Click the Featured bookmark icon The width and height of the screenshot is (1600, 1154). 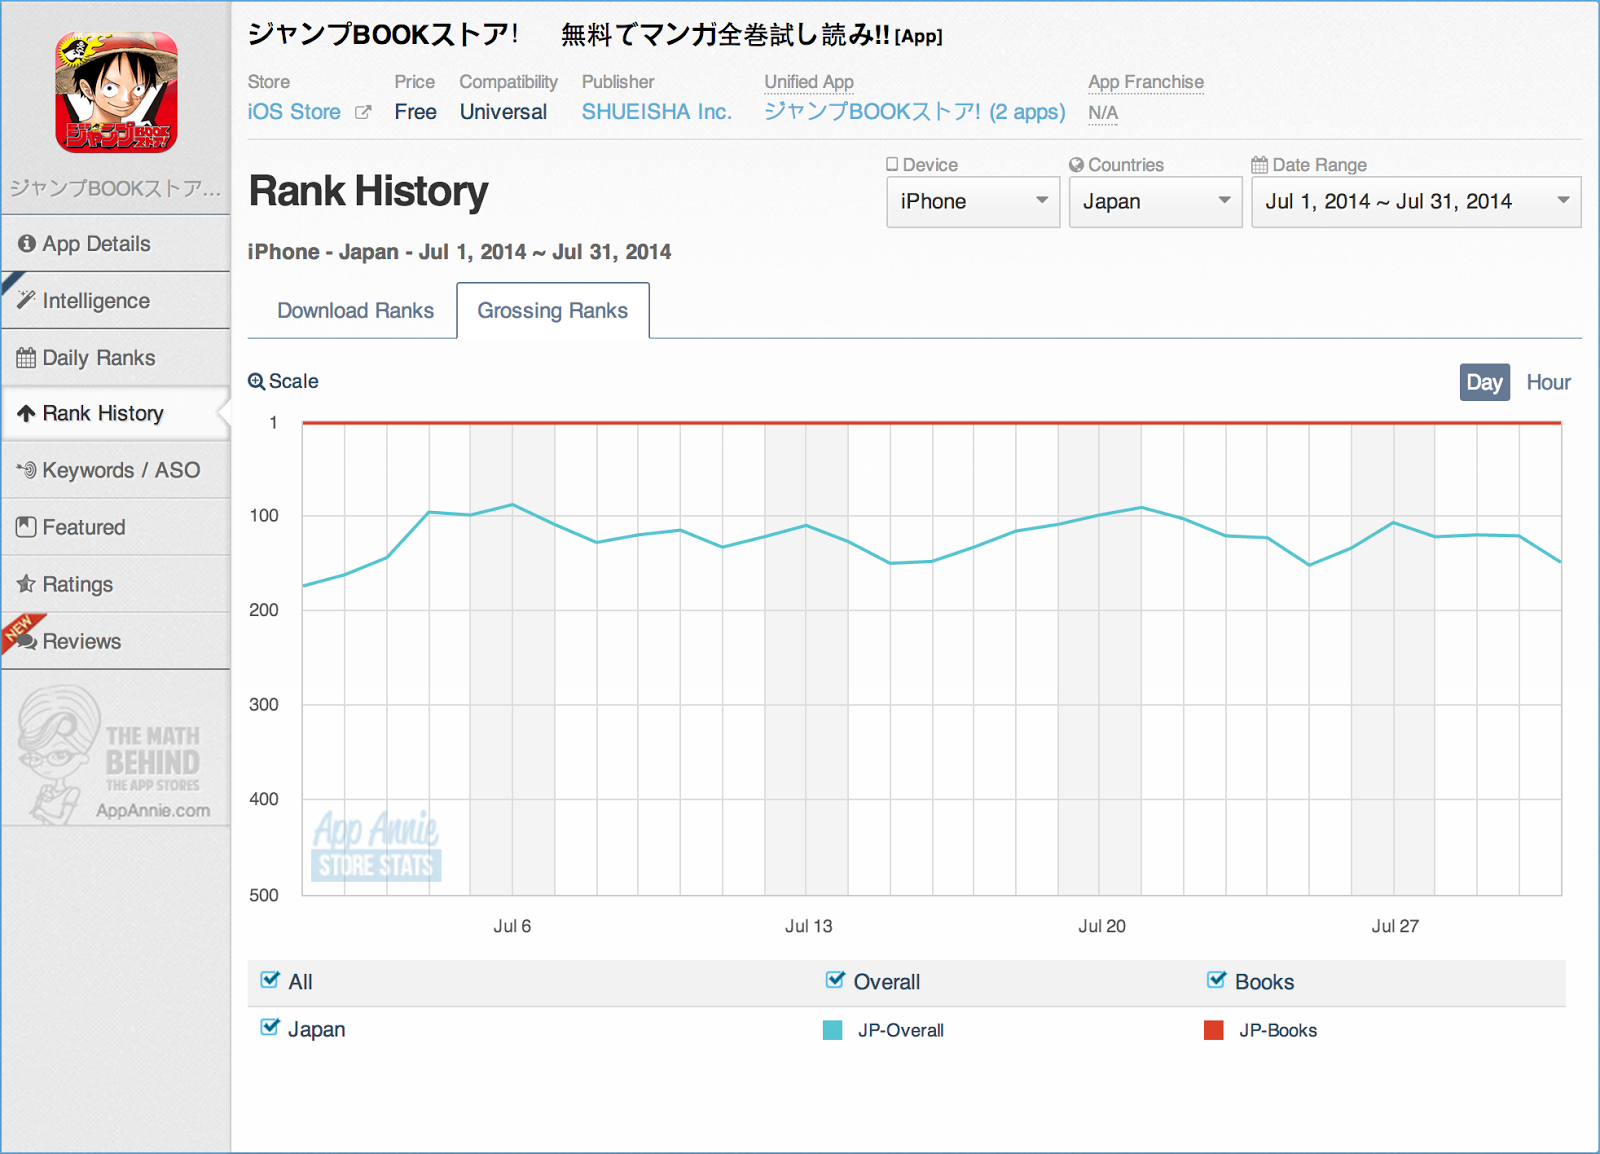(27, 527)
